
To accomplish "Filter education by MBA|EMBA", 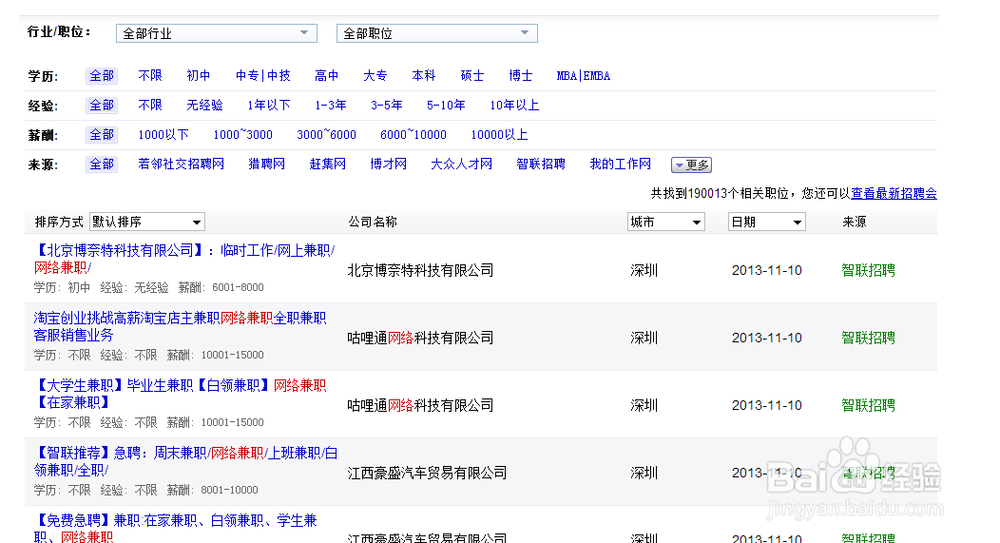I will pyautogui.click(x=584, y=76).
